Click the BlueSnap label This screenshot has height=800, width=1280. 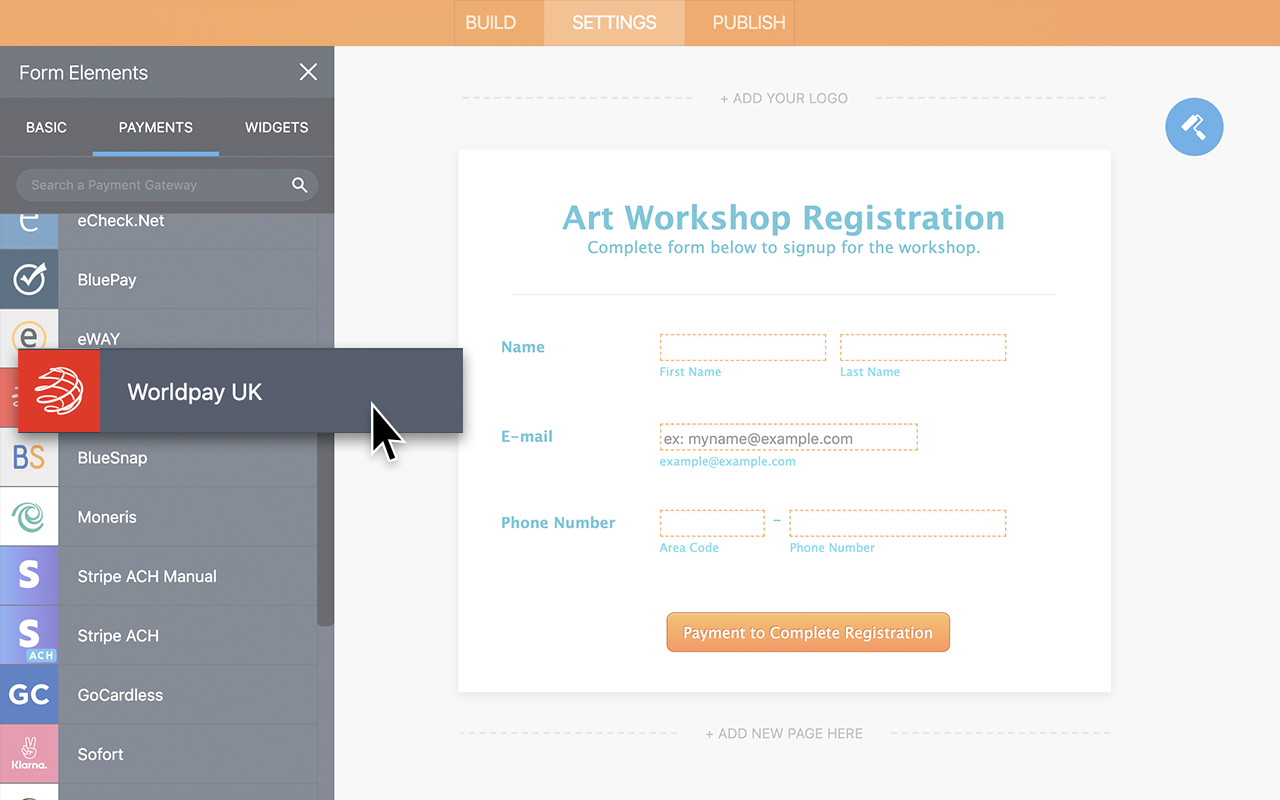click(x=113, y=458)
